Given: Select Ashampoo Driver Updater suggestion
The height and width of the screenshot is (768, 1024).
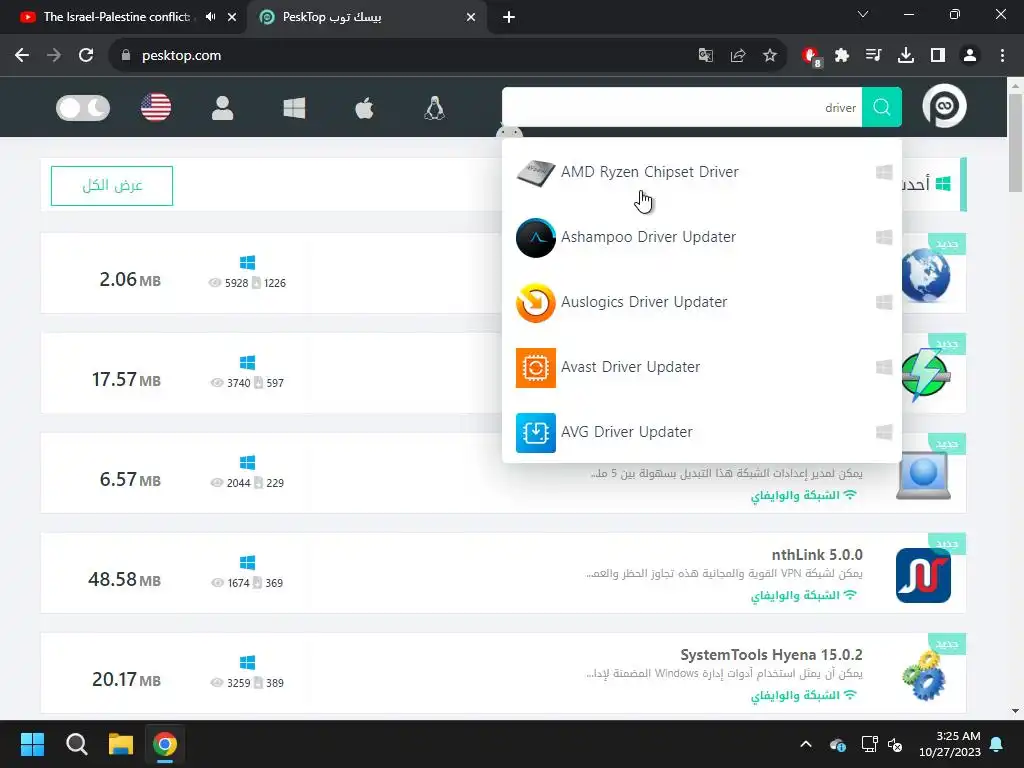Looking at the screenshot, I should click(x=702, y=237).
